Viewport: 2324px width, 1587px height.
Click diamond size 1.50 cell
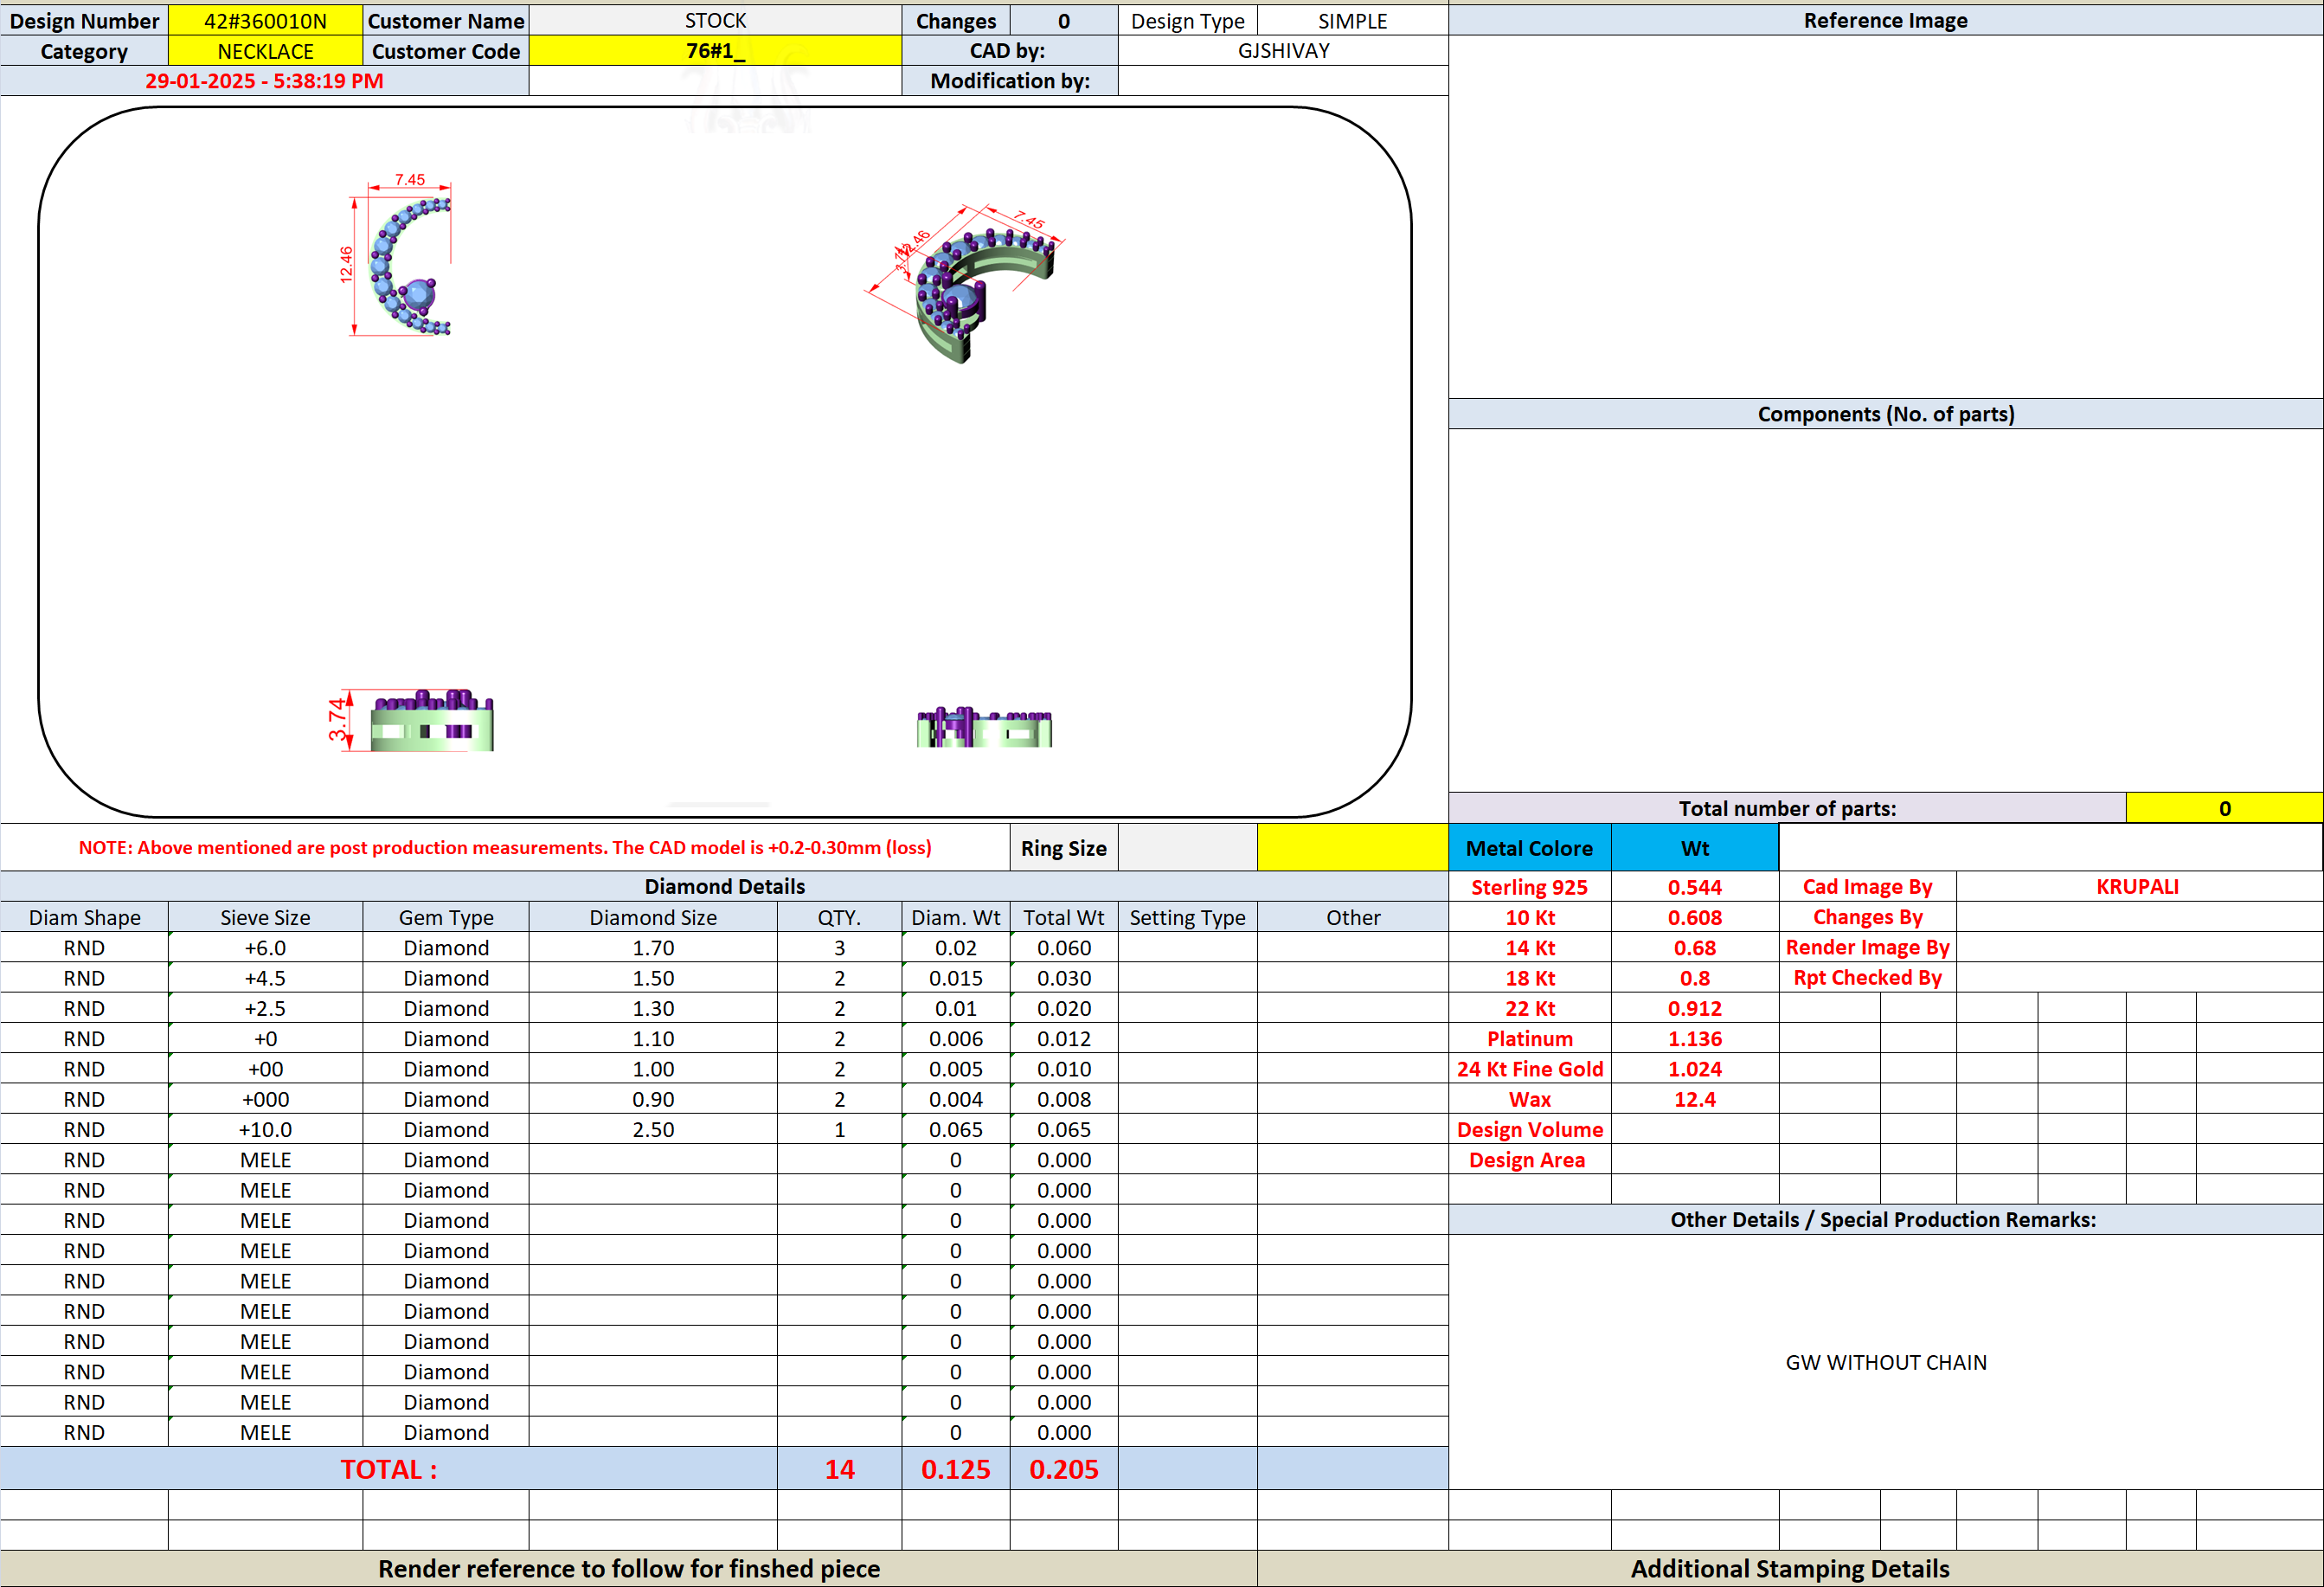point(653,978)
